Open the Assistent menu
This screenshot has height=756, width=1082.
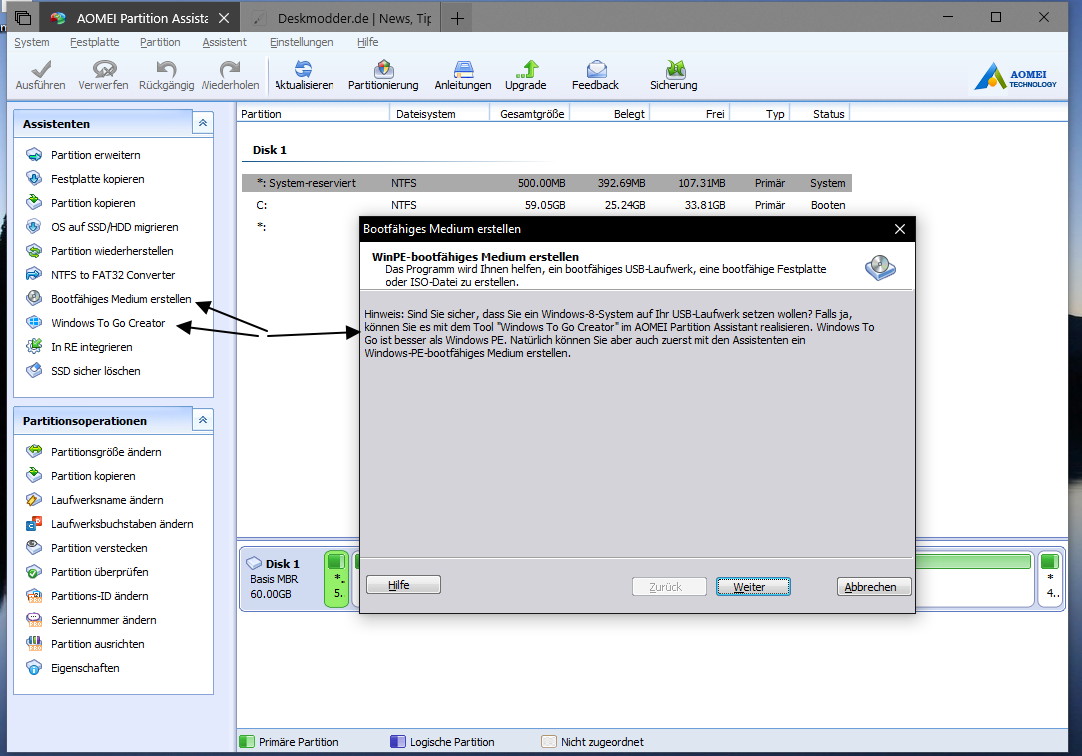[224, 42]
